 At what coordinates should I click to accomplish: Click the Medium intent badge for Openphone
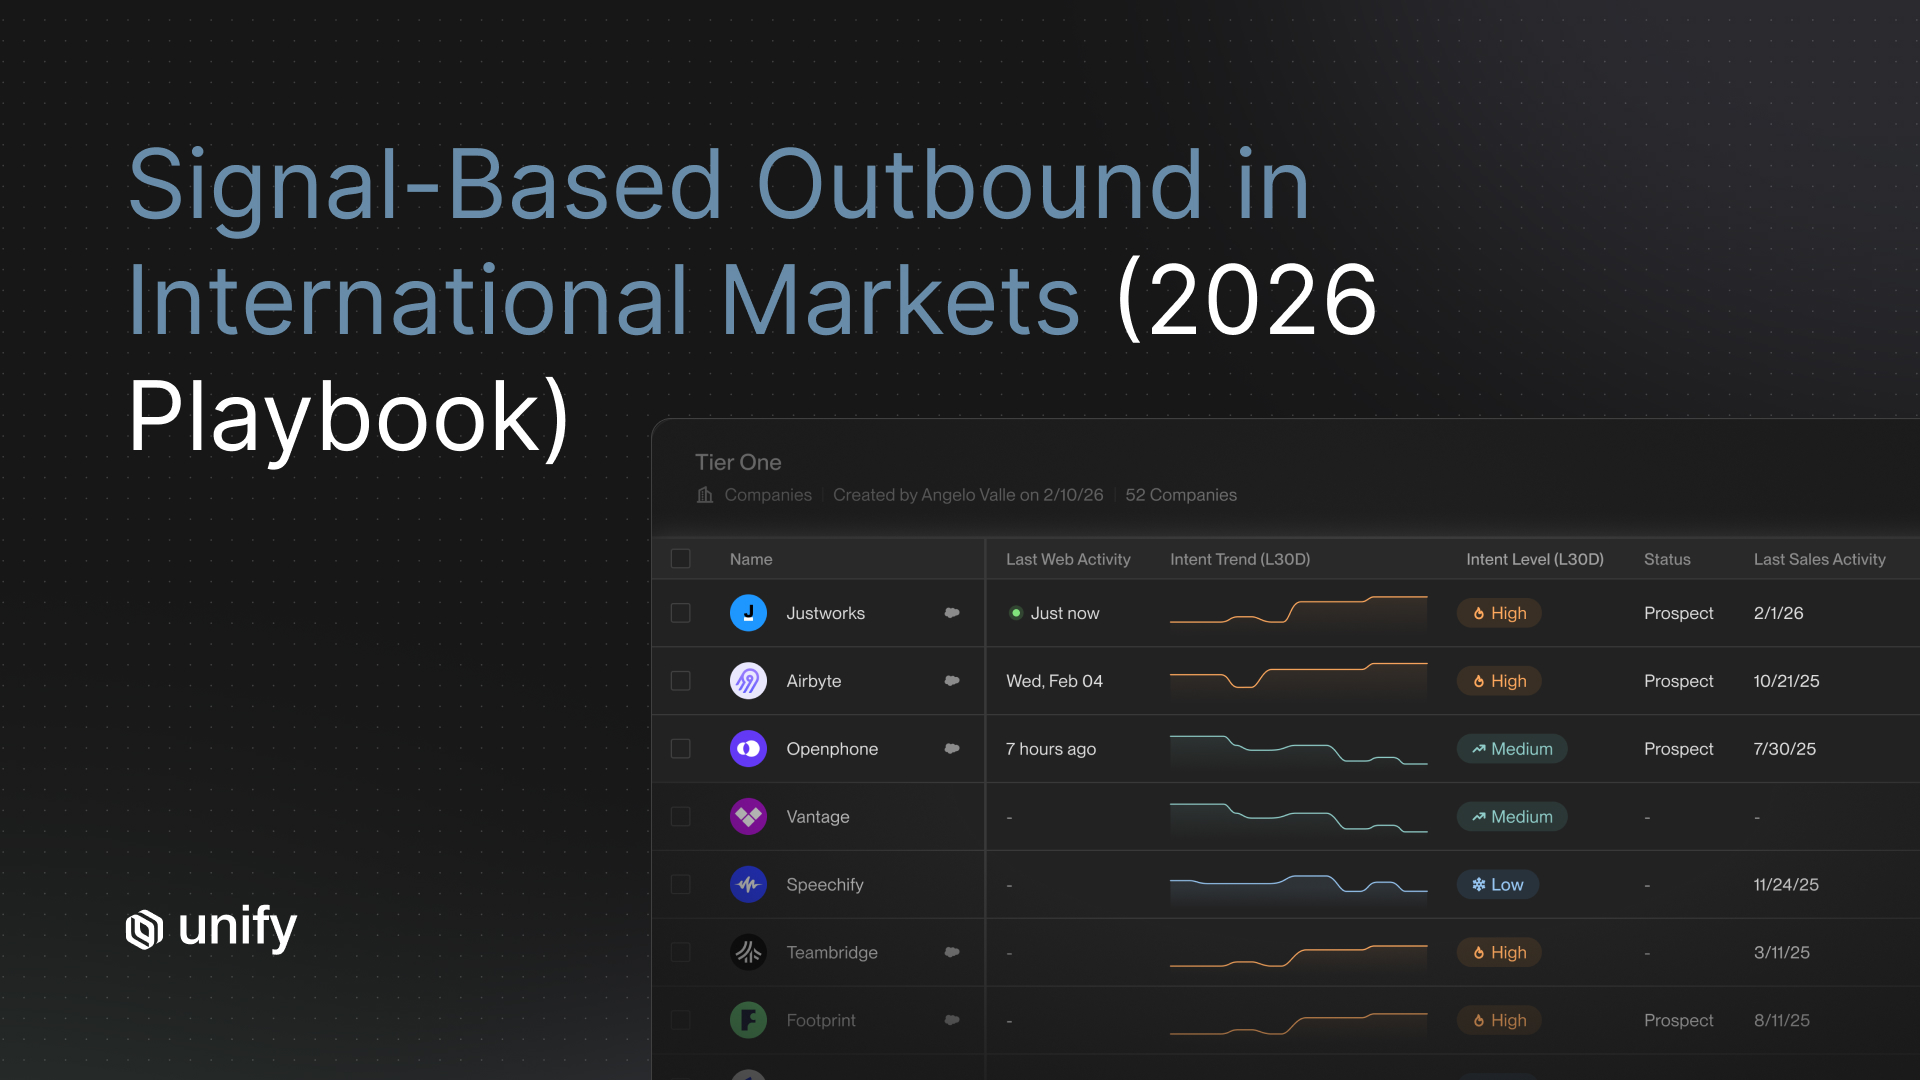(1512, 749)
